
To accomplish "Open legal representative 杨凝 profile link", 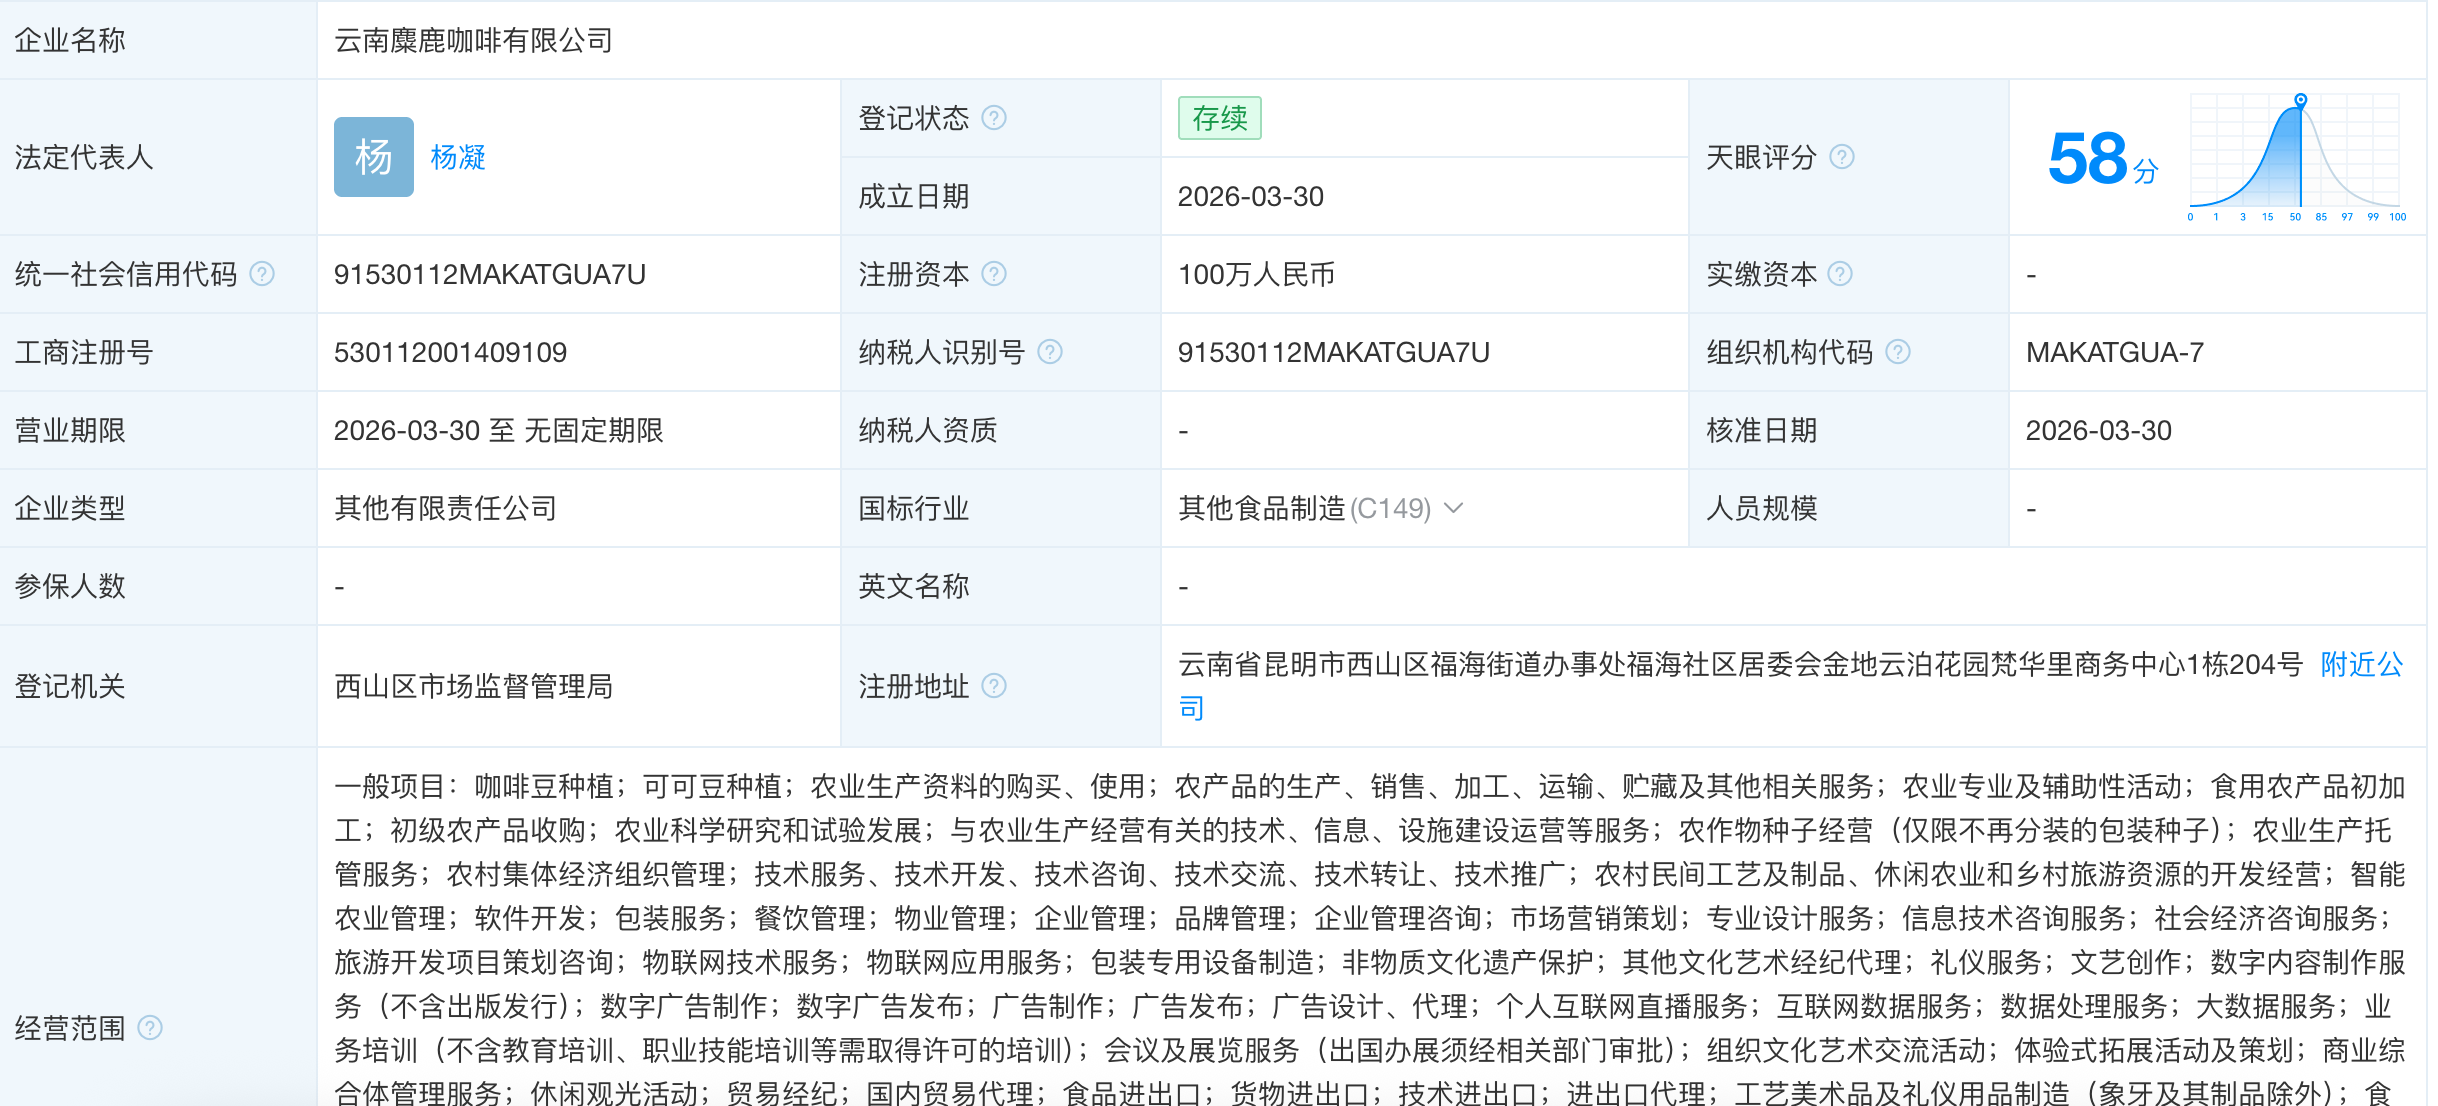I will click(458, 157).
